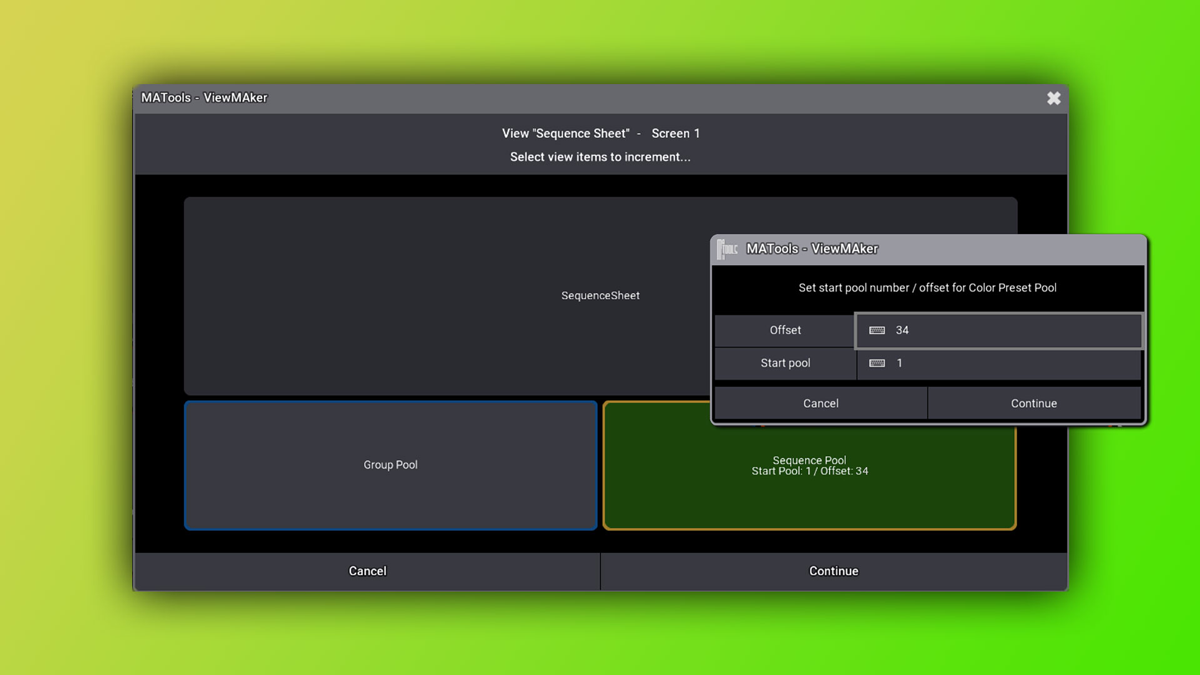Image resolution: width=1200 pixels, height=675 pixels.
Task: Click 'Set start pool number / offset' prompt text
Action: 927,288
